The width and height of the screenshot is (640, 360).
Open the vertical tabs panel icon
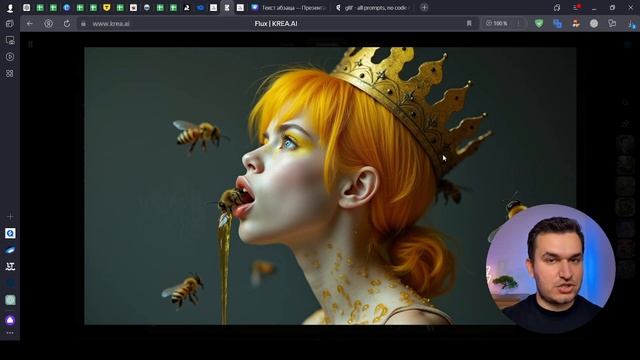click(10, 24)
